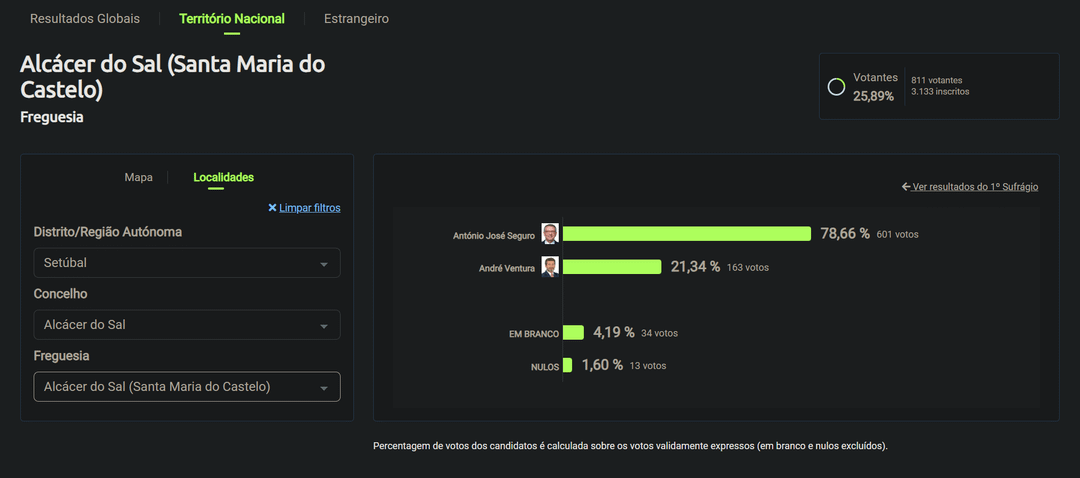Click the Limpar filtros link

coord(310,208)
